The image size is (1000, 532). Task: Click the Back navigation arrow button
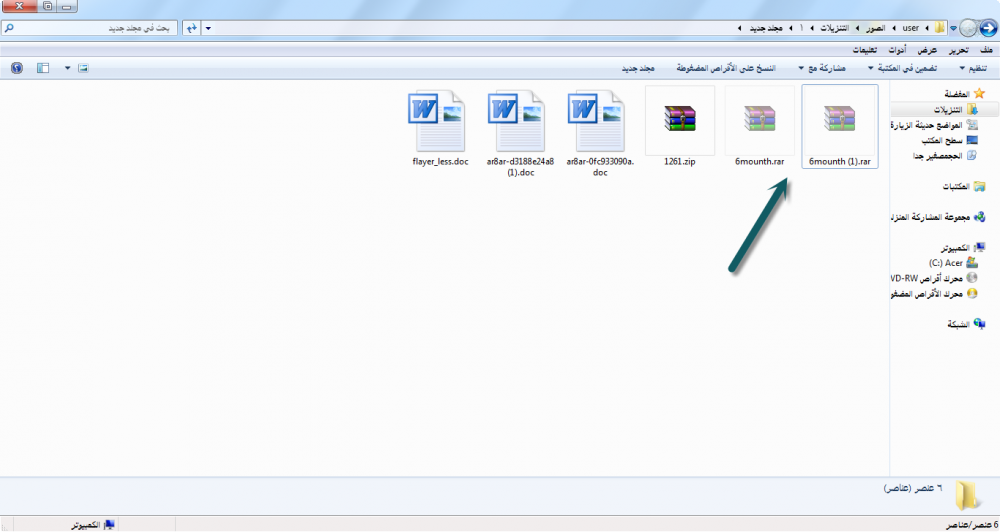coord(988,28)
